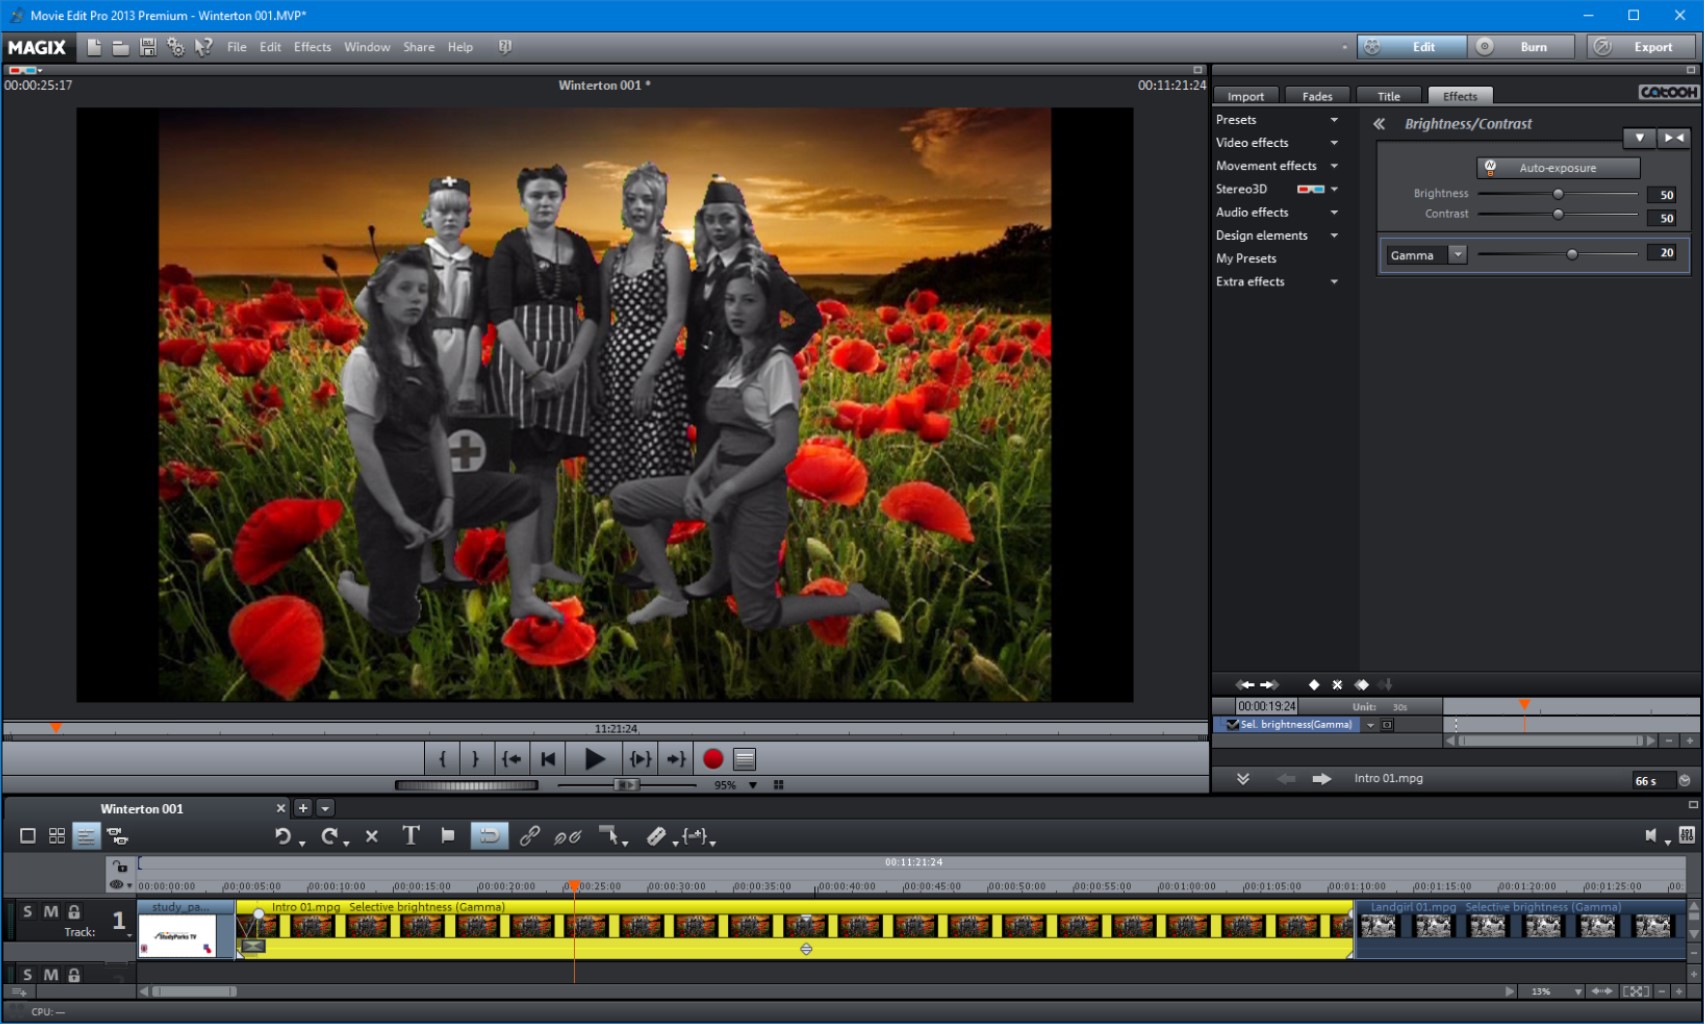Open the Stereo3D dropdown arrow
Screen dimensions: 1704x1024
(x=1334, y=189)
